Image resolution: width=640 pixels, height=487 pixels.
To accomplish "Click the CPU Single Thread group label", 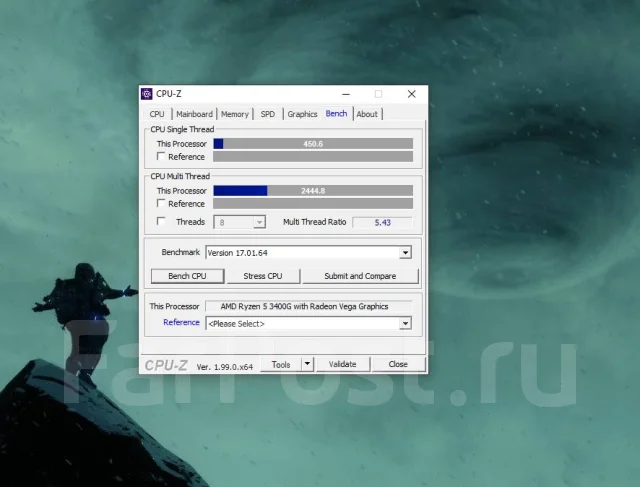I will [182, 129].
